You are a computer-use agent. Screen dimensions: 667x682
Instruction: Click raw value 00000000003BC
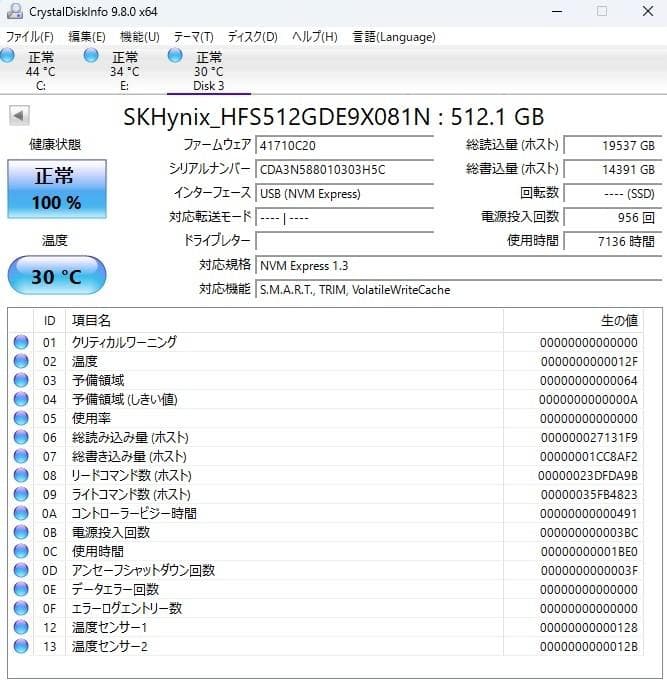point(589,532)
